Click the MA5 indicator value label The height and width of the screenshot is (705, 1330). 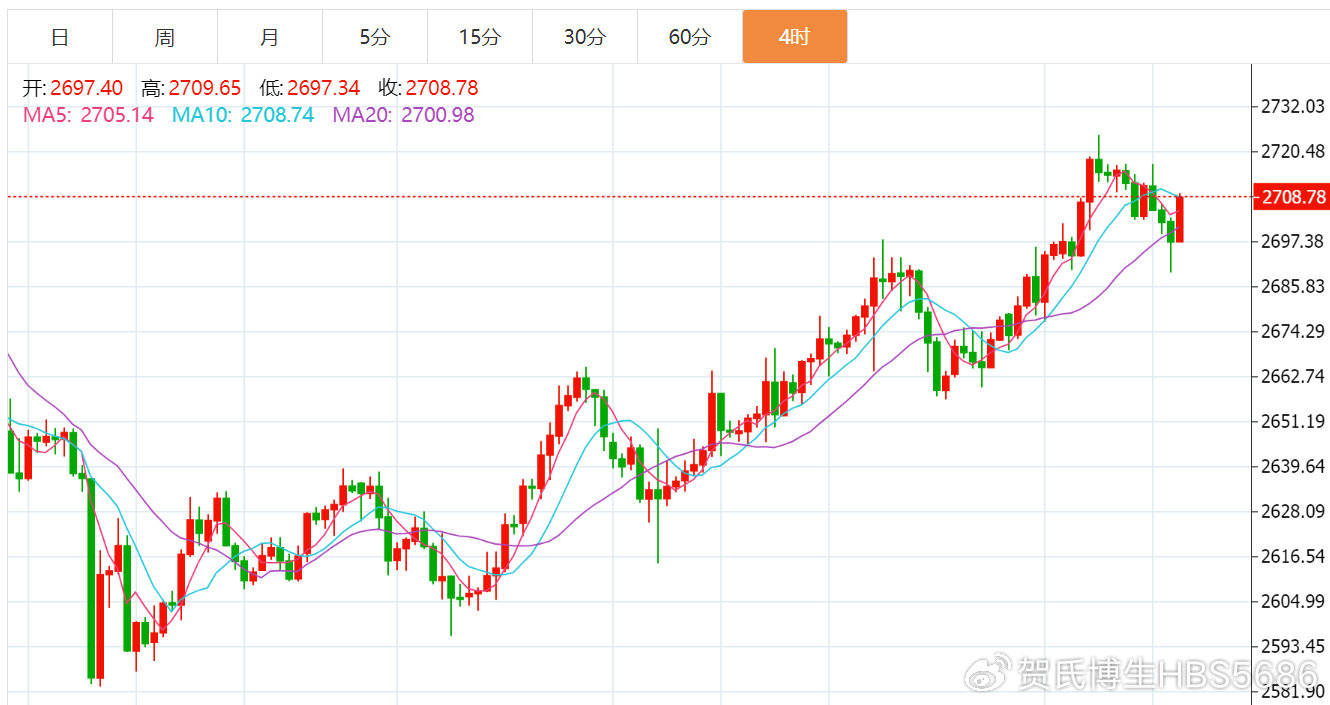click(x=88, y=115)
